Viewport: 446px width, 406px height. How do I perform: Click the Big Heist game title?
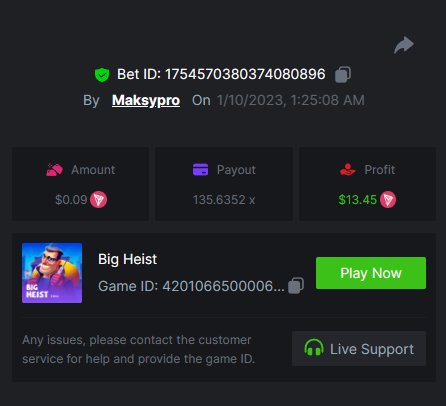tap(127, 259)
